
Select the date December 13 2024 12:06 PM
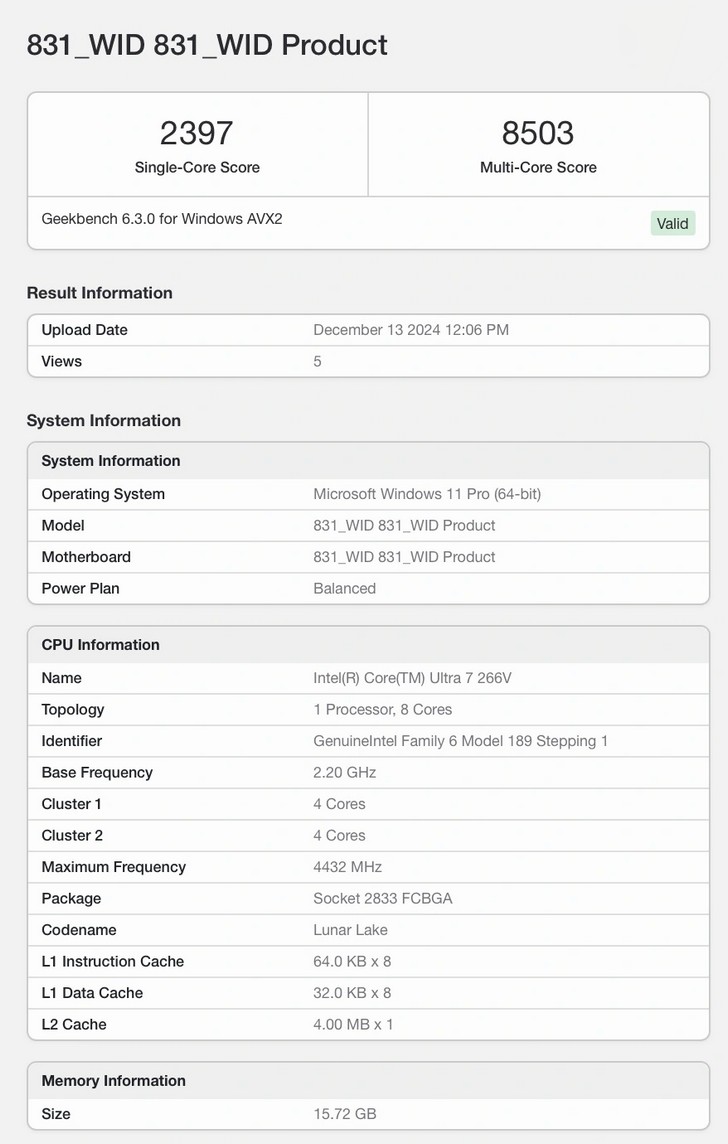[x=411, y=330]
